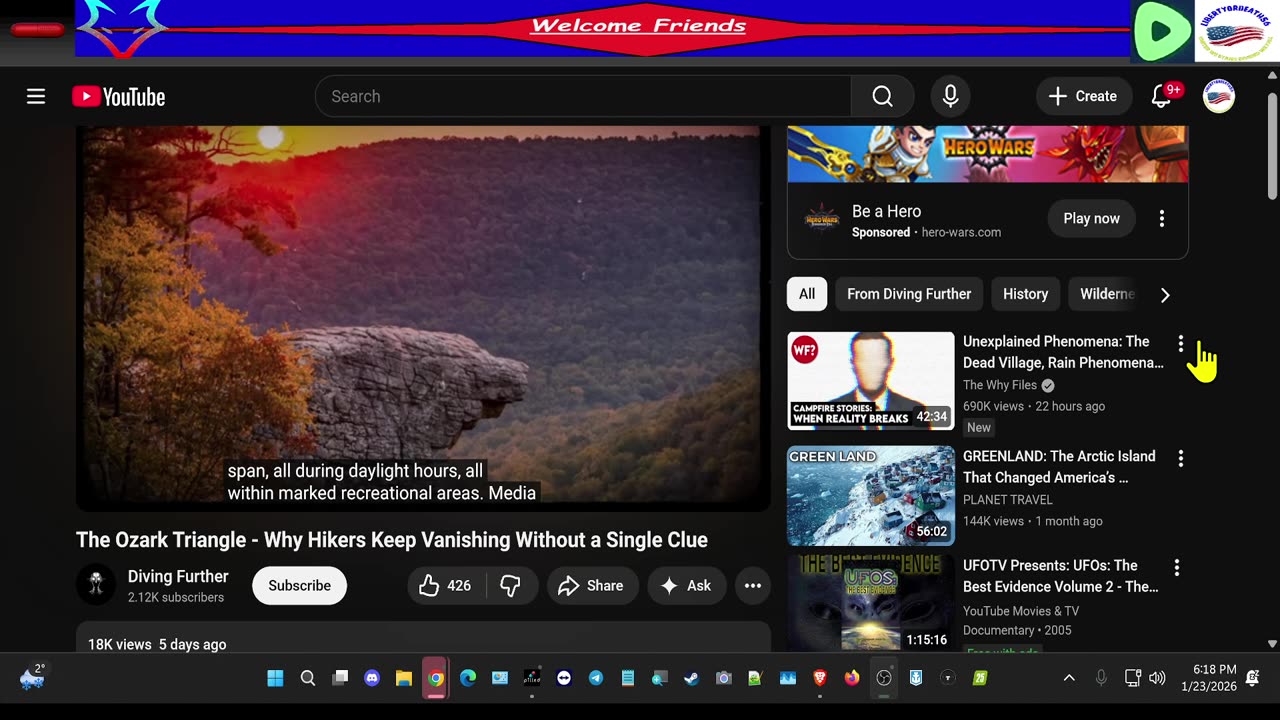This screenshot has height=720, width=1280.
Task: Open Telegram from the taskbar
Action: click(596, 678)
